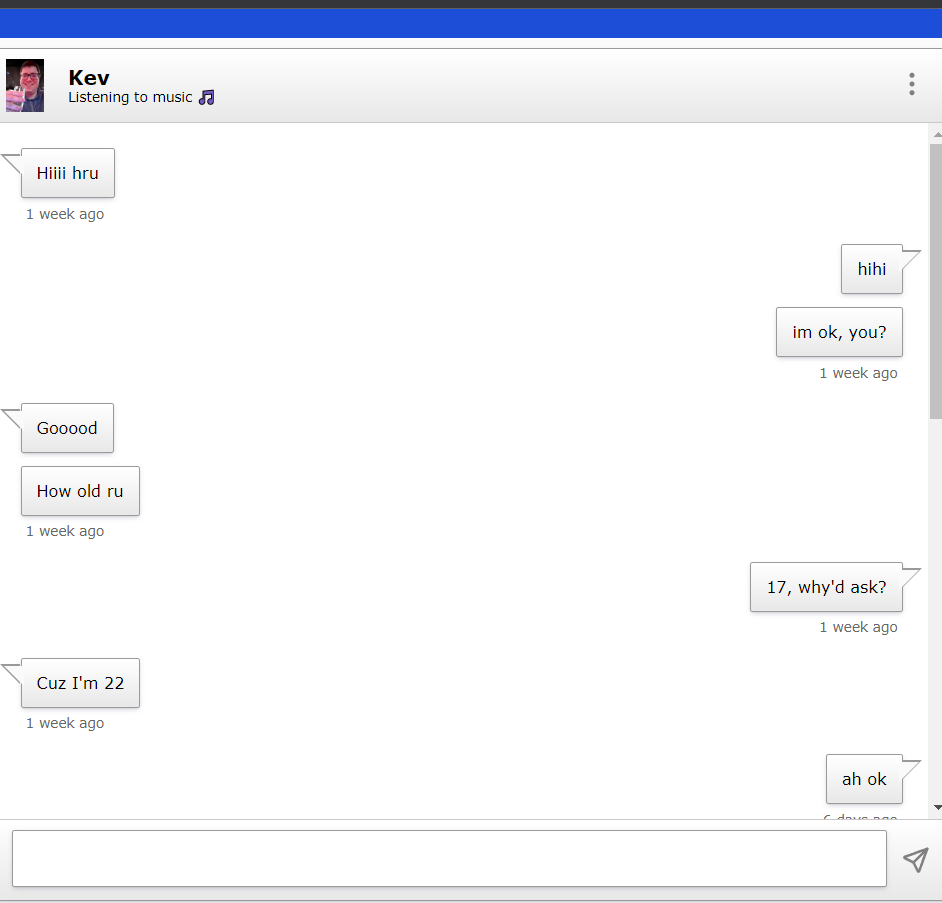Click timestamp under 'Cuz I'm 22'

click(65, 723)
